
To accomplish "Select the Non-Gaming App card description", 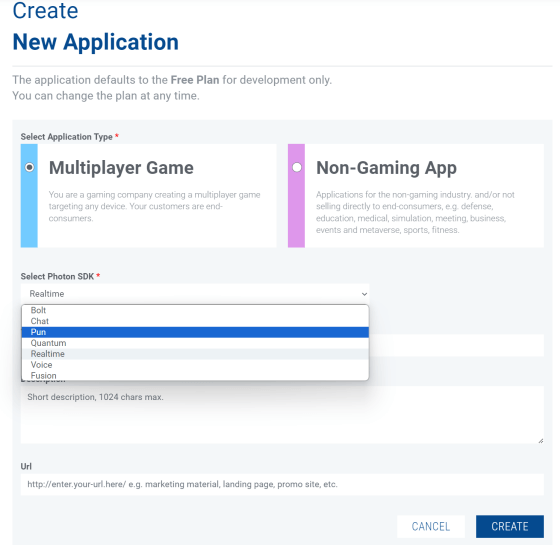I will coord(415,212).
